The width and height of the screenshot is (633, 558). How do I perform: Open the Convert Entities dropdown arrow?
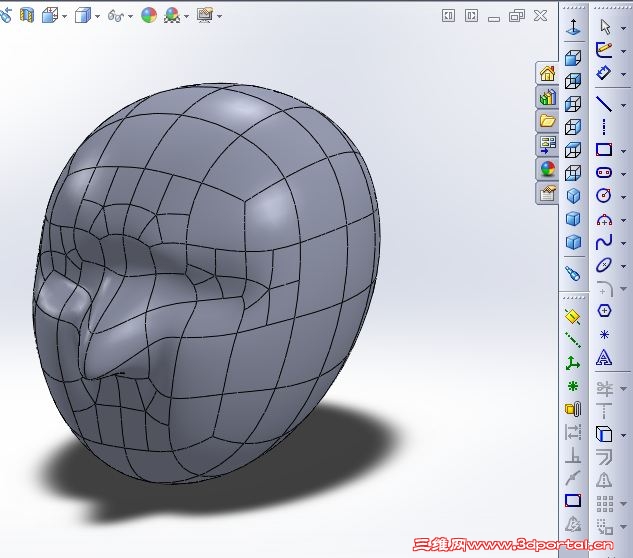(624, 436)
